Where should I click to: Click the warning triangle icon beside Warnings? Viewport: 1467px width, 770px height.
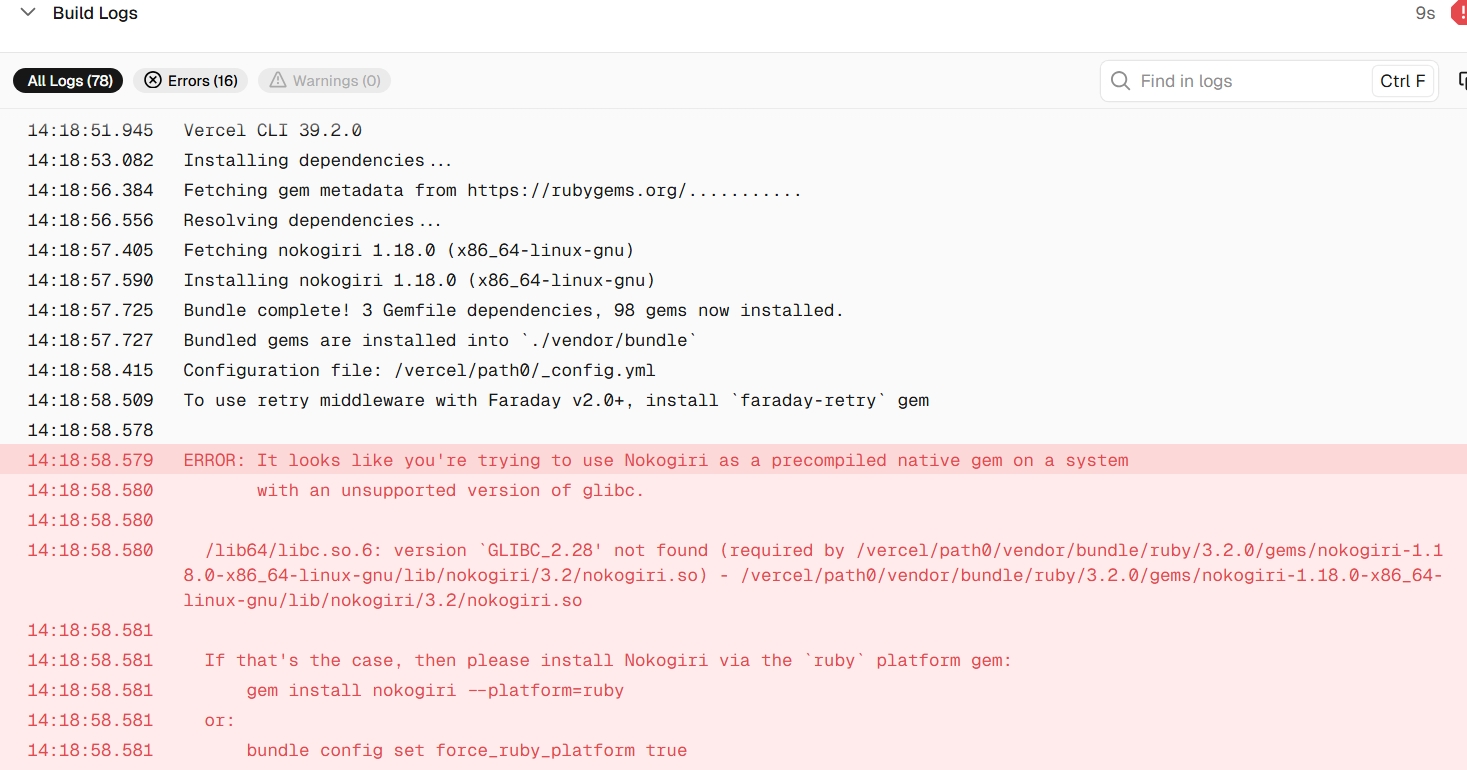[x=277, y=80]
